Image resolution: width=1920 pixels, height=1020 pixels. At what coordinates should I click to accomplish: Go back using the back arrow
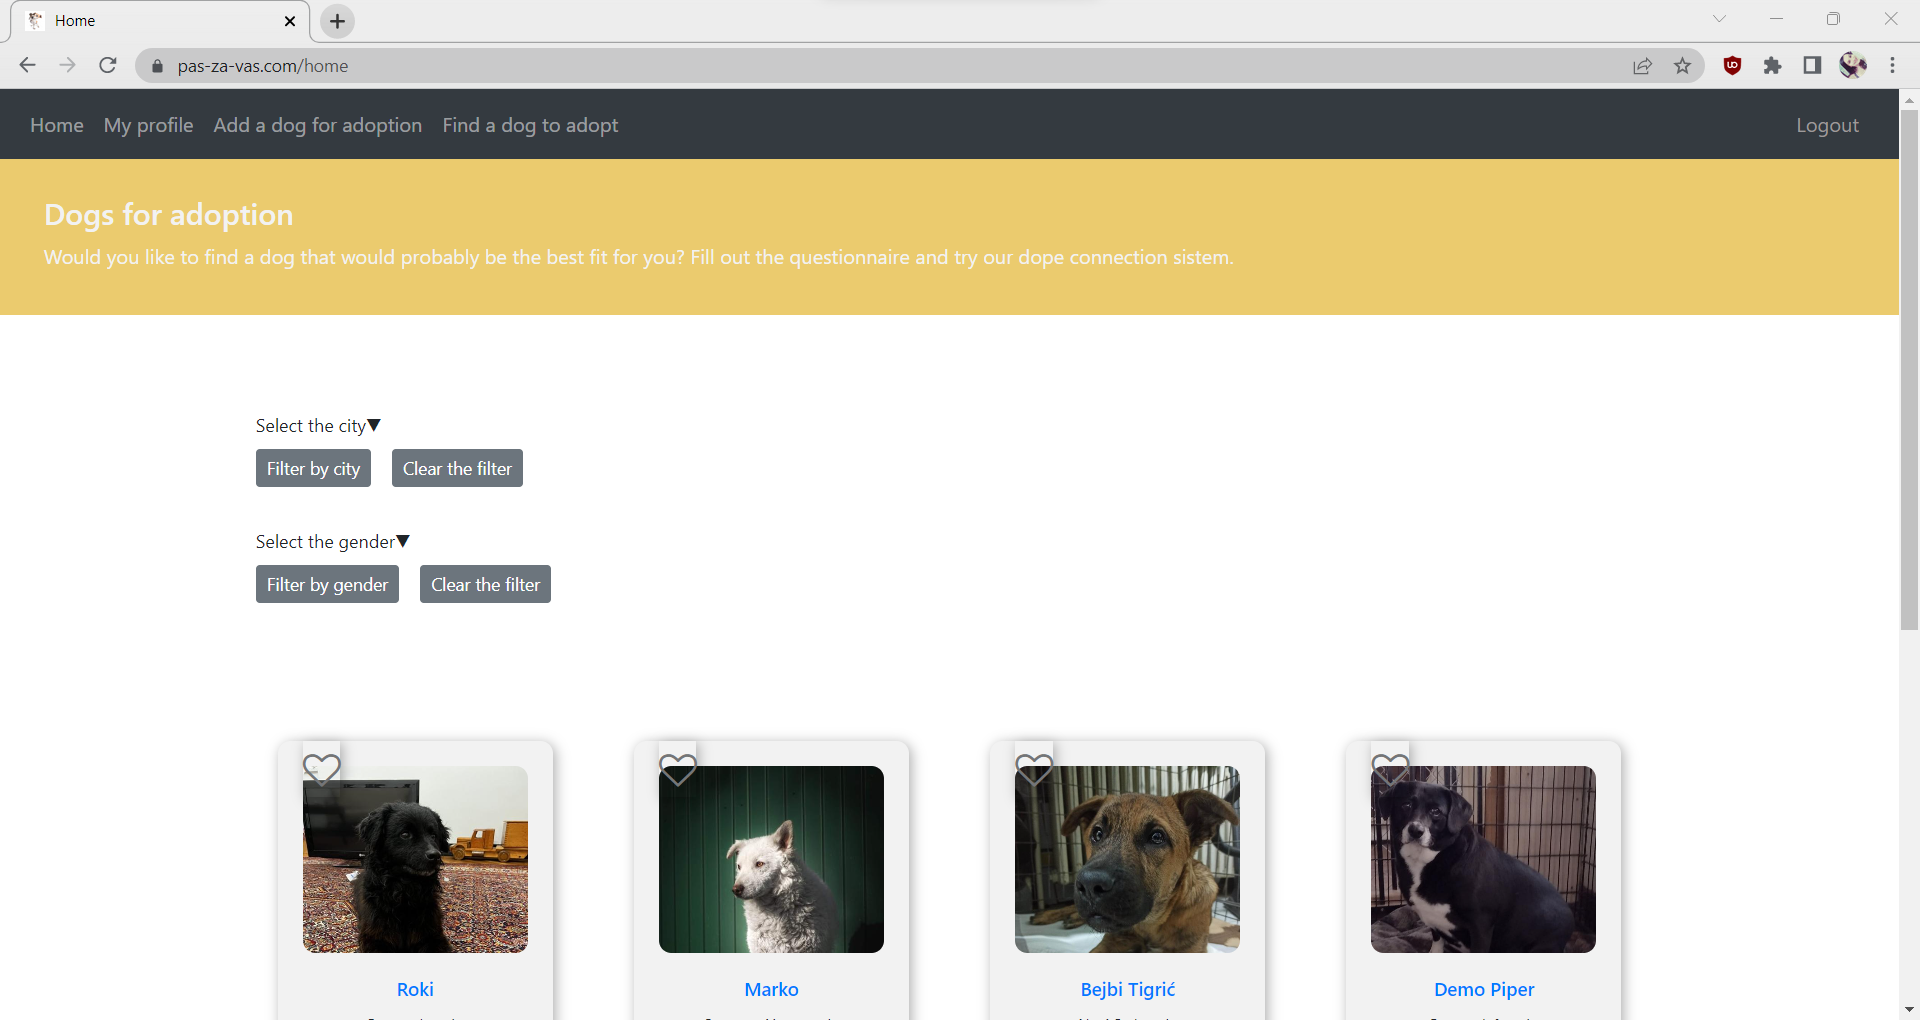(x=27, y=65)
